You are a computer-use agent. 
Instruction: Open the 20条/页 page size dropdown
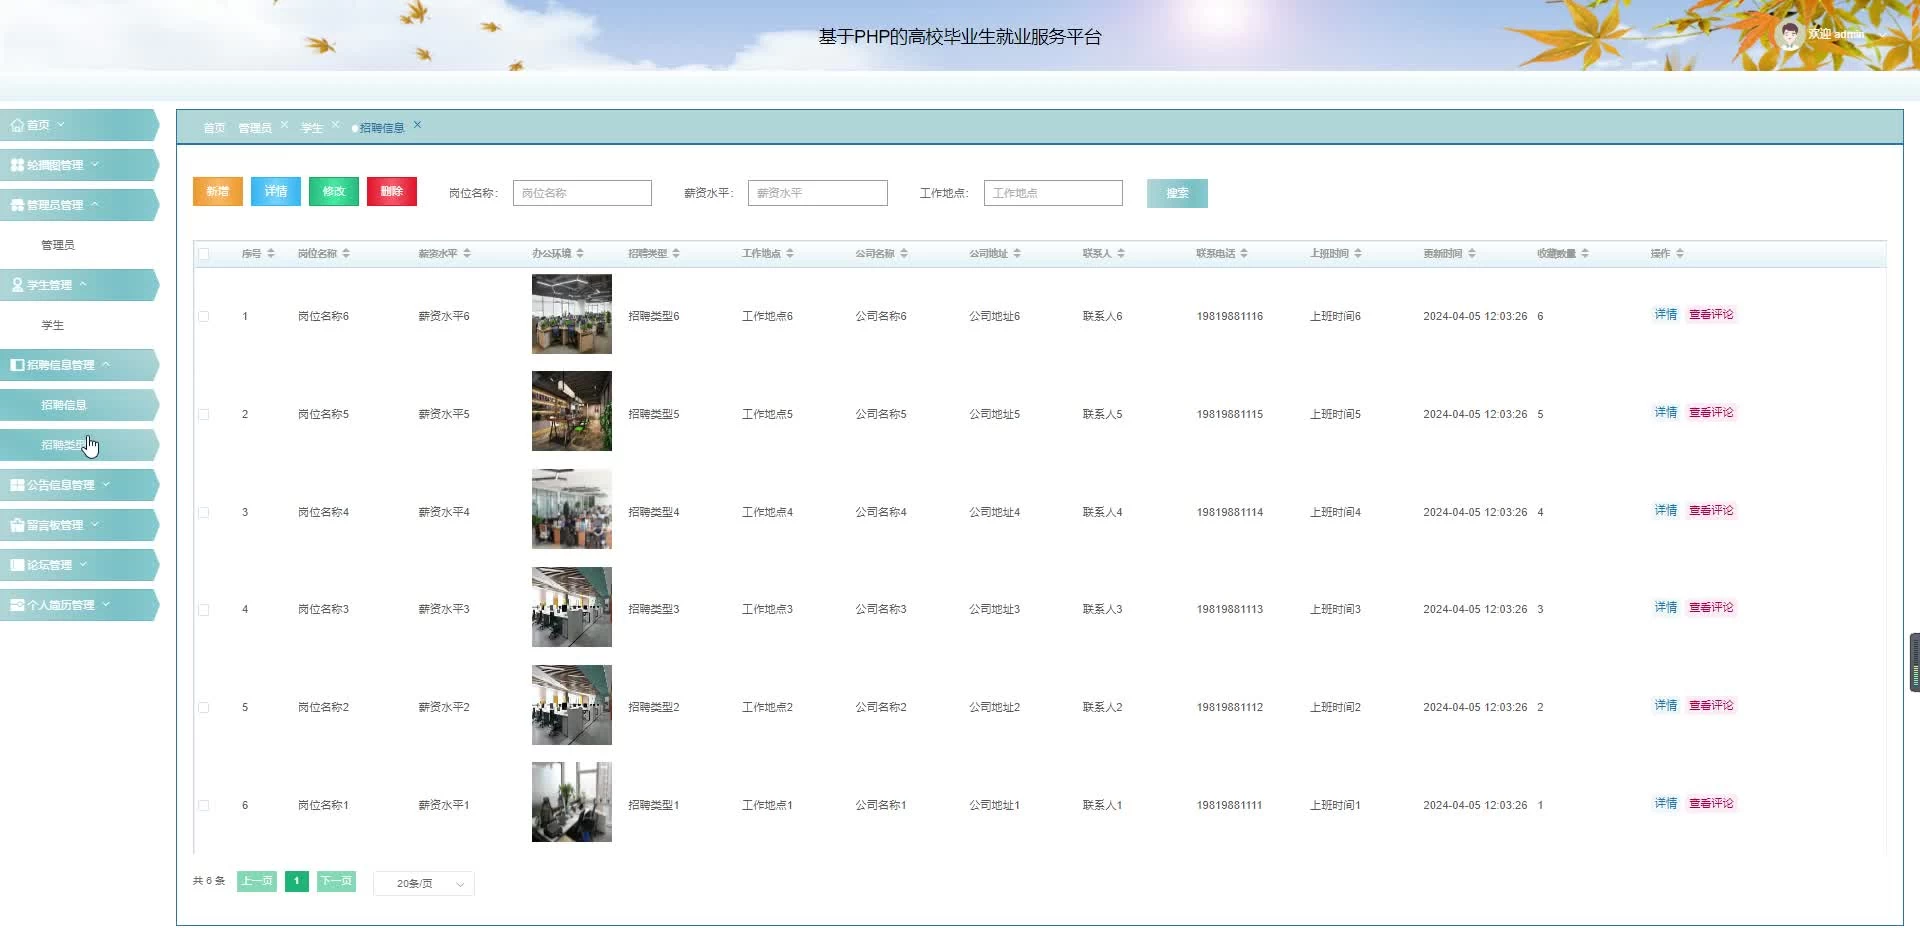(424, 884)
